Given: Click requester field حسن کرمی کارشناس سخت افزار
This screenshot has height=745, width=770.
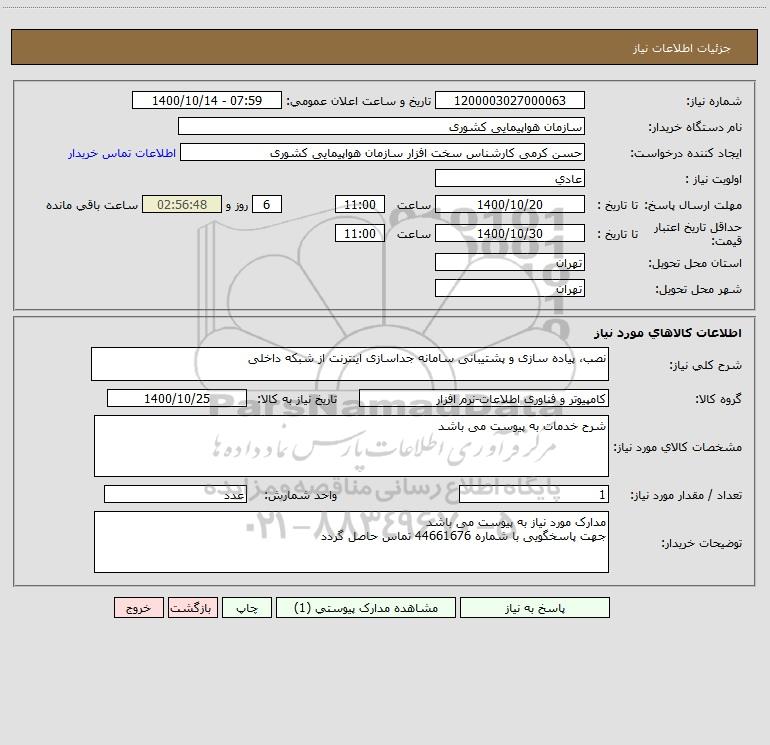Looking at the screenshot, I should [382, 152].
